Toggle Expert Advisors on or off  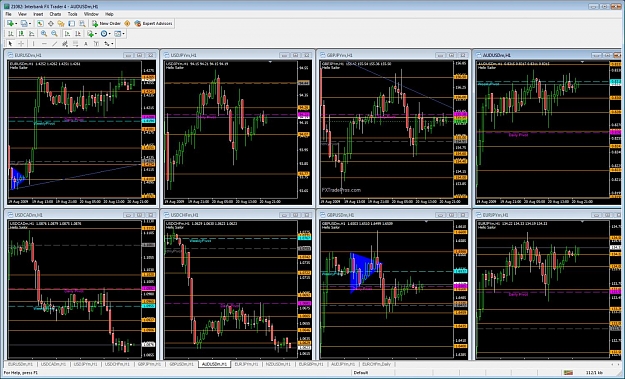153,24
